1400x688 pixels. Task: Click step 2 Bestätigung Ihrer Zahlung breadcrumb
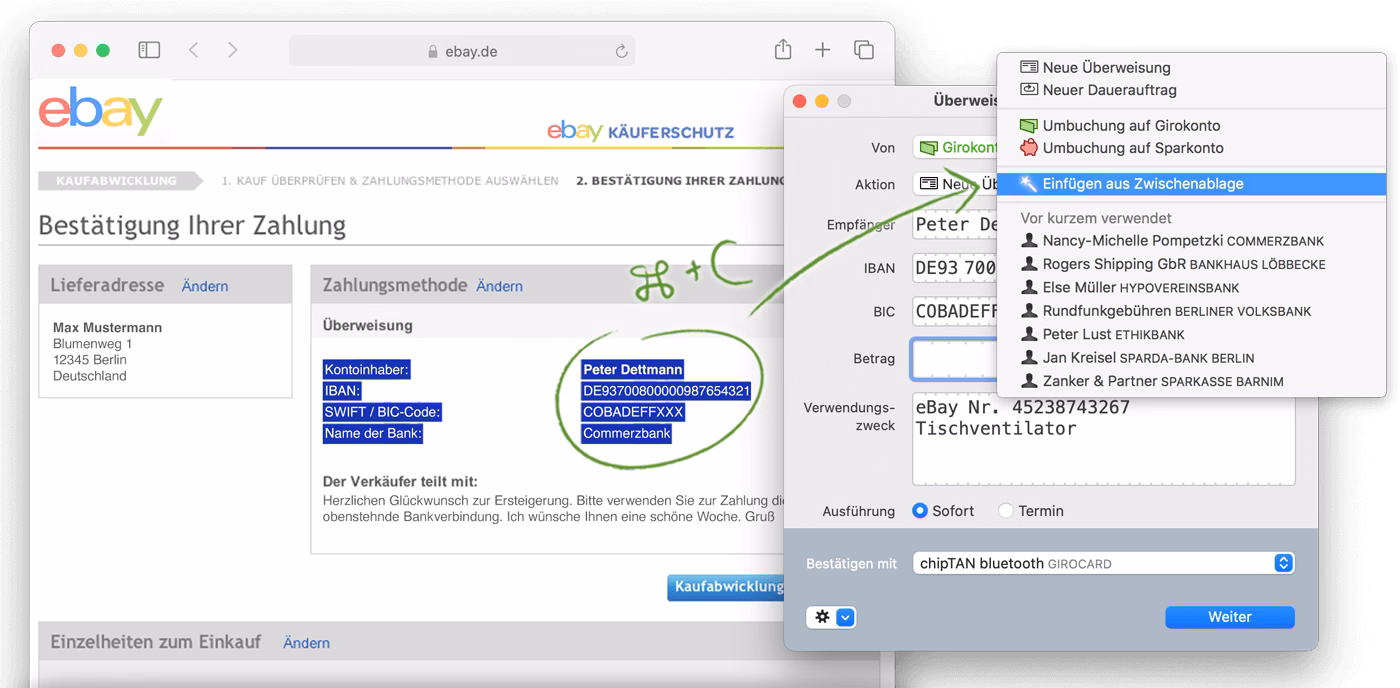tap(680, 181)
